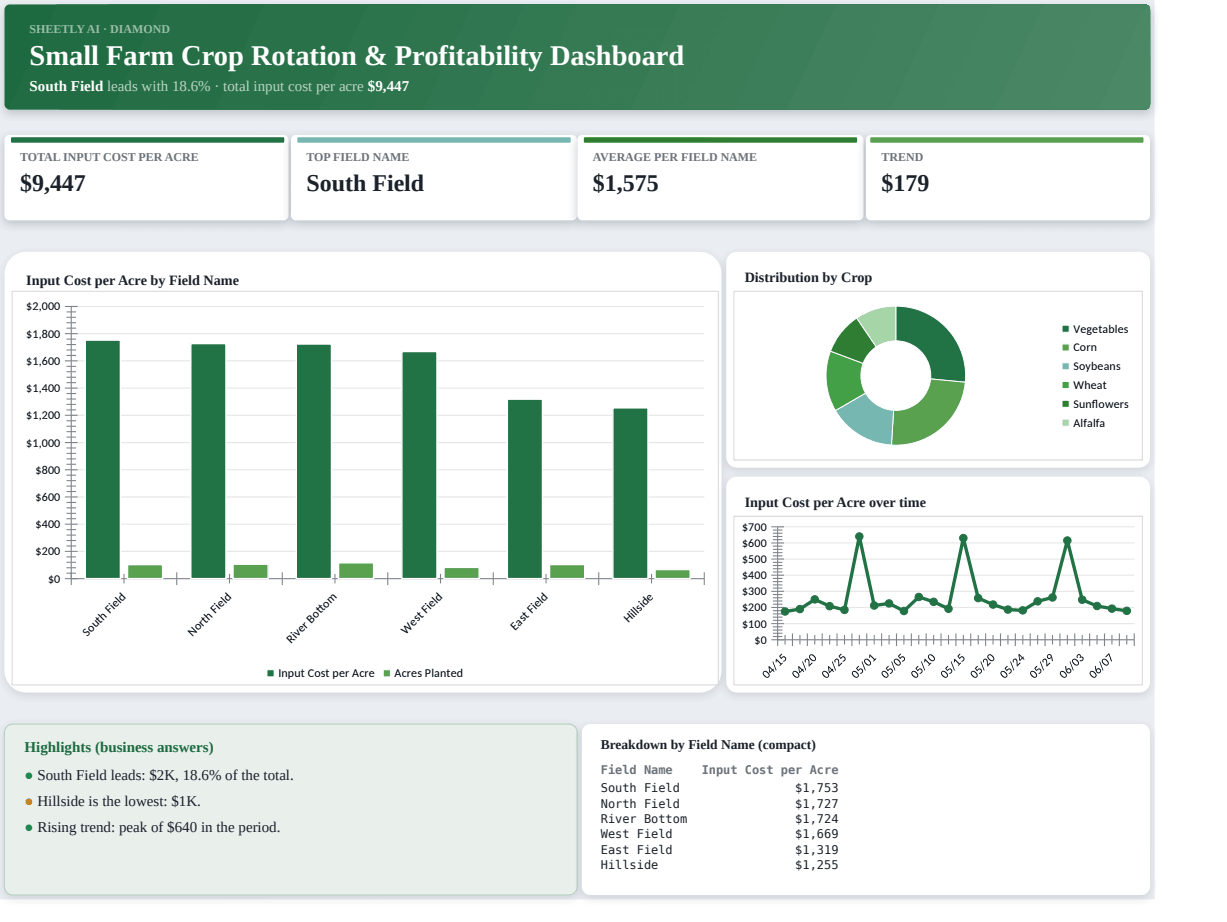This screenshot has height=922, width=1227.
Task: Click the River Bottom $1,724 table row
Action: tap(719, 819)
